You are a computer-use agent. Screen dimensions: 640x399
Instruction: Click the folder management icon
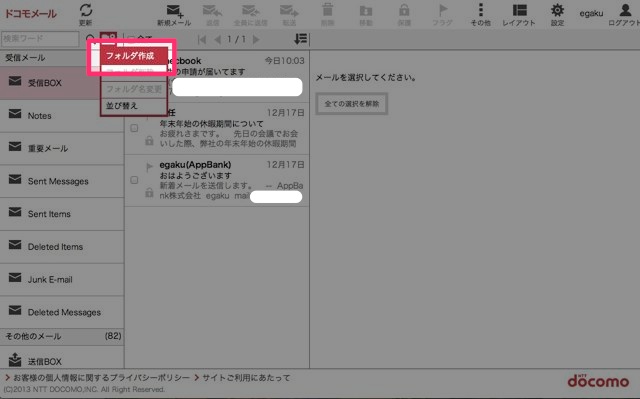pyautogui.click(x=108, y=38)
